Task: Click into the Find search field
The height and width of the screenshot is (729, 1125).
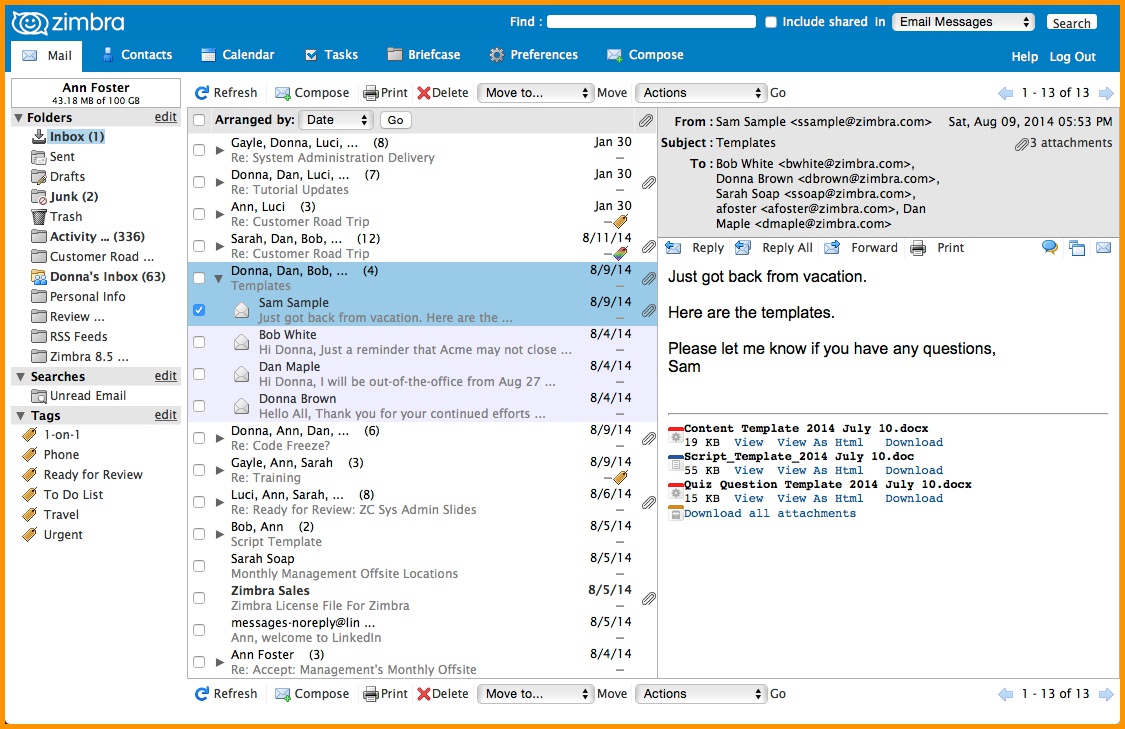Action: pos(651,22)
